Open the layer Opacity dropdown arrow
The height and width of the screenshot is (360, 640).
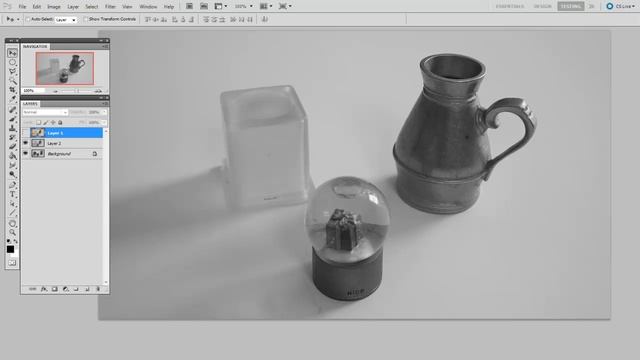104,112
